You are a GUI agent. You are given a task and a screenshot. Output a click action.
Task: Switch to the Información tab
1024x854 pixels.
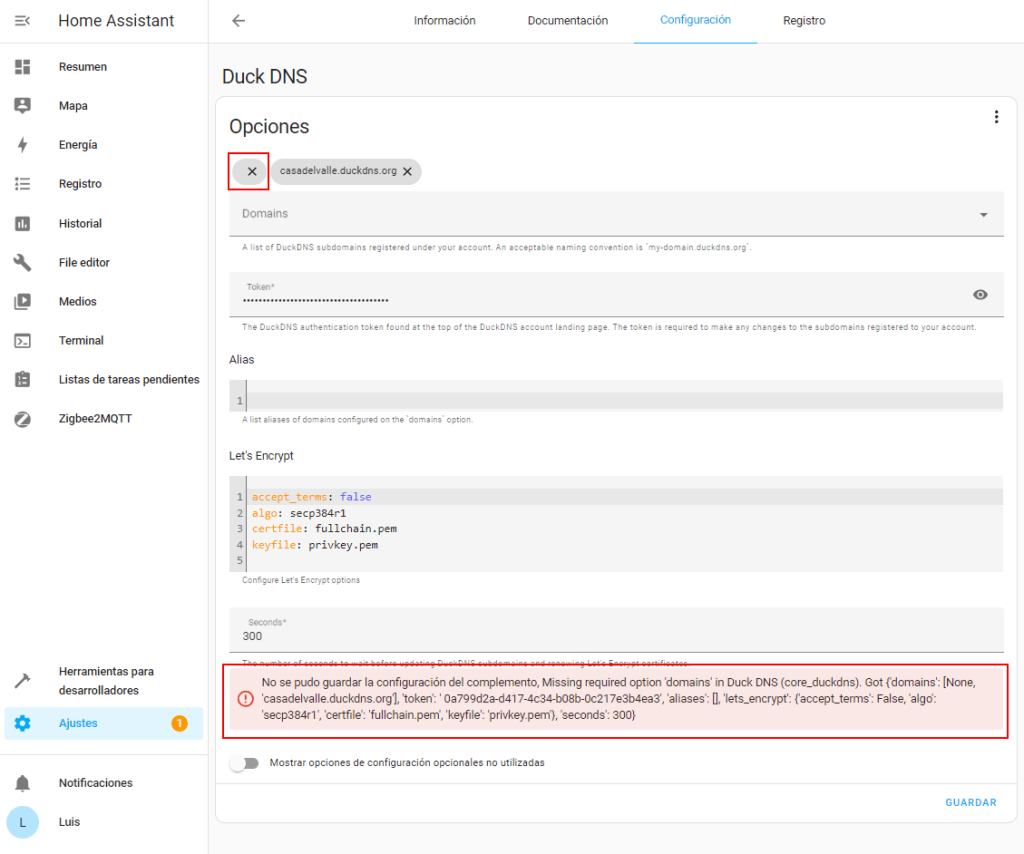444,21
